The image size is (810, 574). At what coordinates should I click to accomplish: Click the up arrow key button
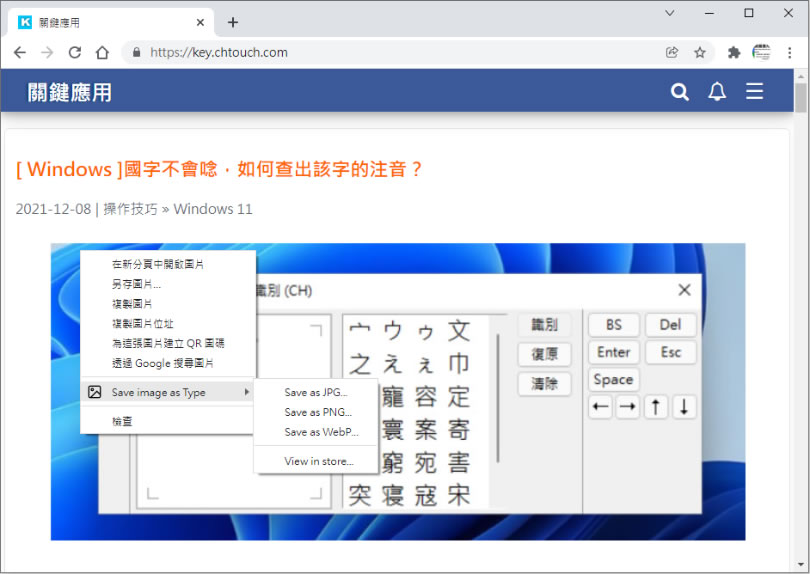656,407
